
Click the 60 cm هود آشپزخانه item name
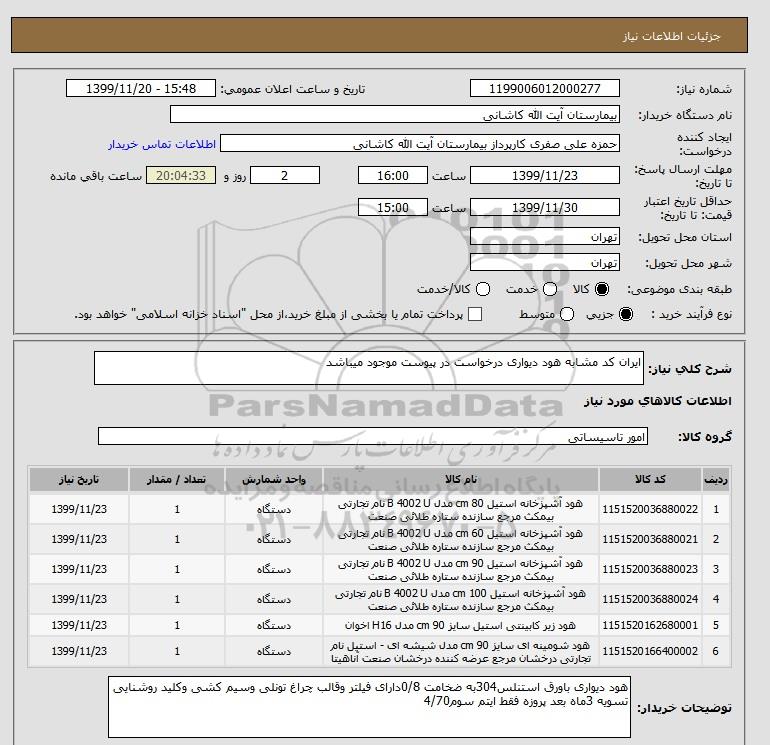461,540
